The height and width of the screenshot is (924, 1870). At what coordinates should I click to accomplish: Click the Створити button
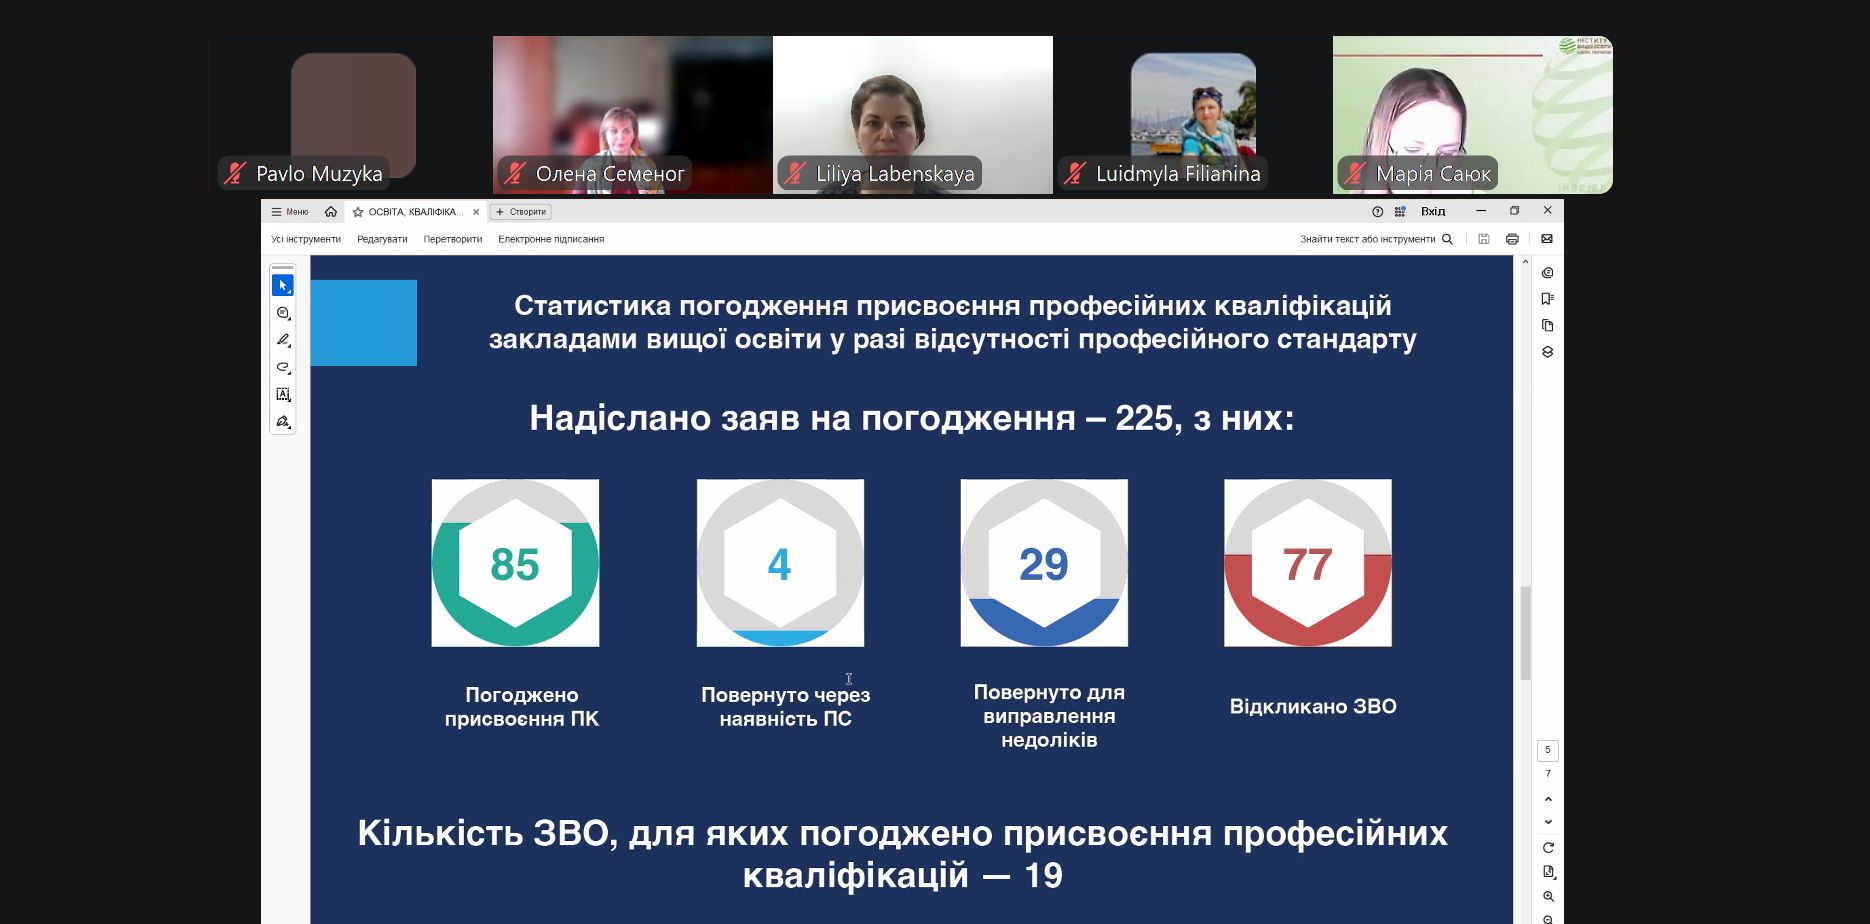coord(521,212)
